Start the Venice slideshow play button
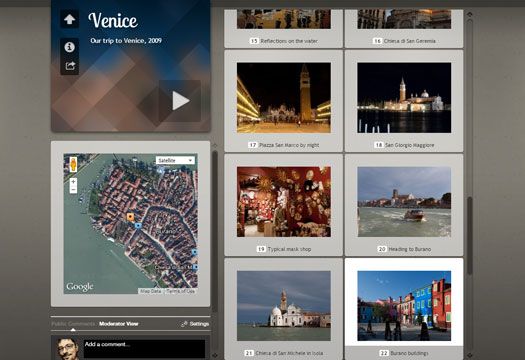525x360 pixels. (x=180, y=101)
